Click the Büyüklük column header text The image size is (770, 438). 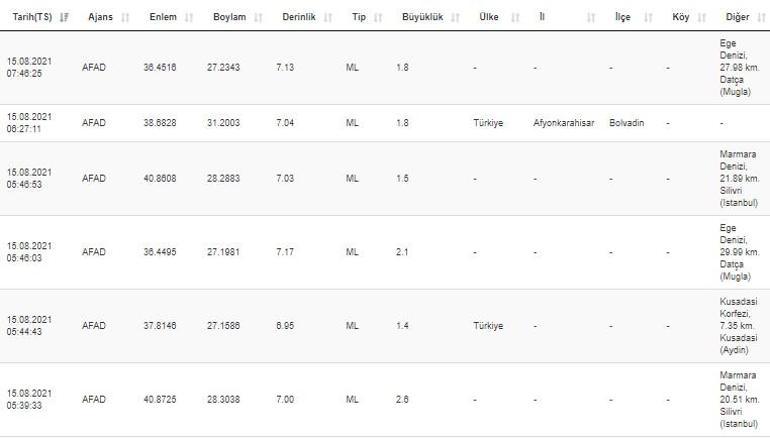pos(422,18)
